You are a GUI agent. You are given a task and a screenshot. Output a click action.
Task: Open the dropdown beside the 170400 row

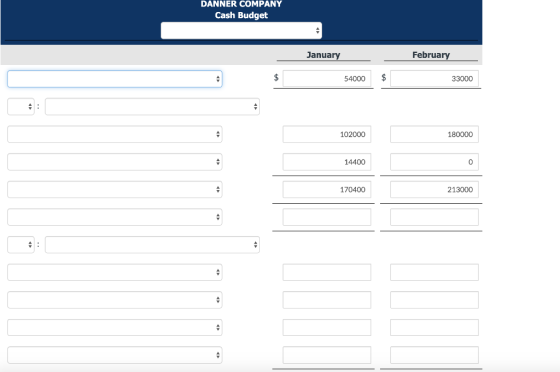click(x=115, y=190)
